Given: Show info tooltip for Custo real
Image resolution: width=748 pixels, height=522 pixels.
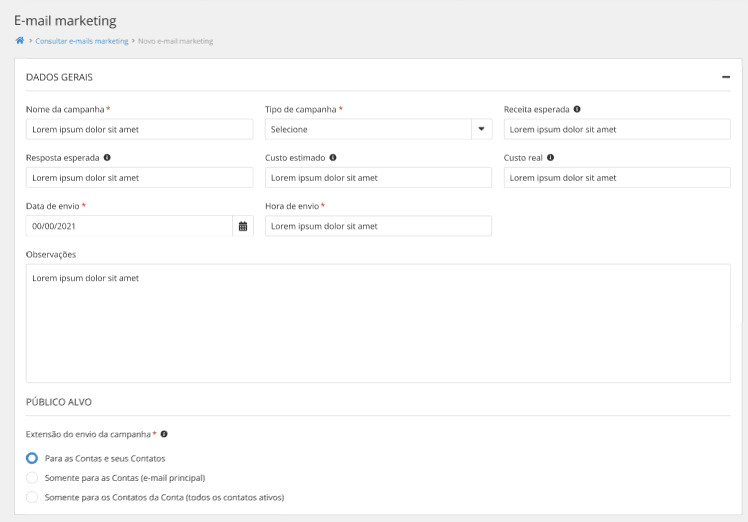Looking at the screenshot, I should pyautogui.click(x=550, y=157).
